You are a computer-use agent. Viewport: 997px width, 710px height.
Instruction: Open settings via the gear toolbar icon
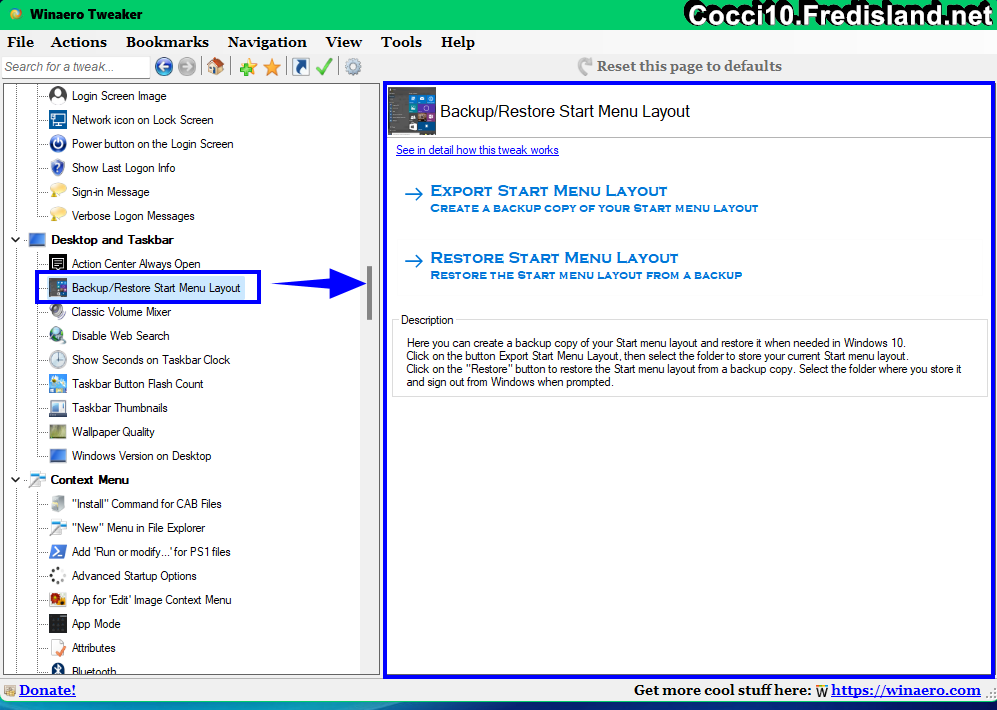[353, 66]
